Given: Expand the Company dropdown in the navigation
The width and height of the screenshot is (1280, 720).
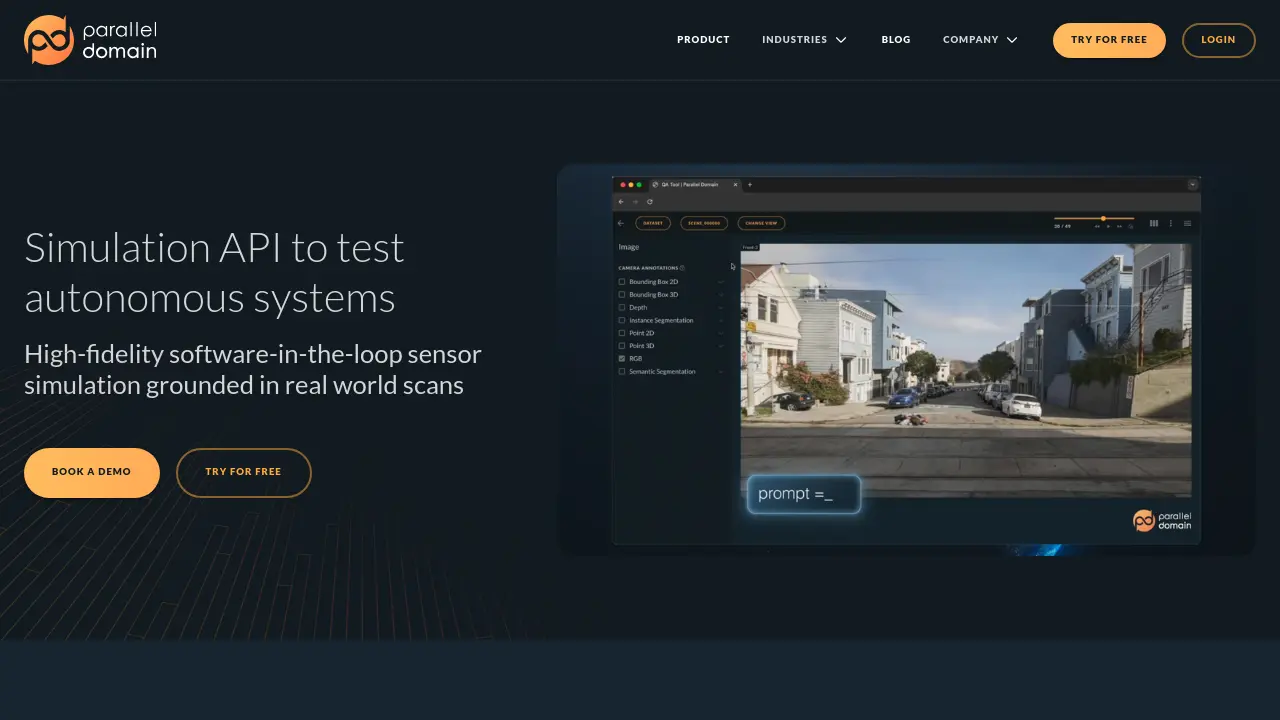Looking at the screenshot, I should click(980, 40).
